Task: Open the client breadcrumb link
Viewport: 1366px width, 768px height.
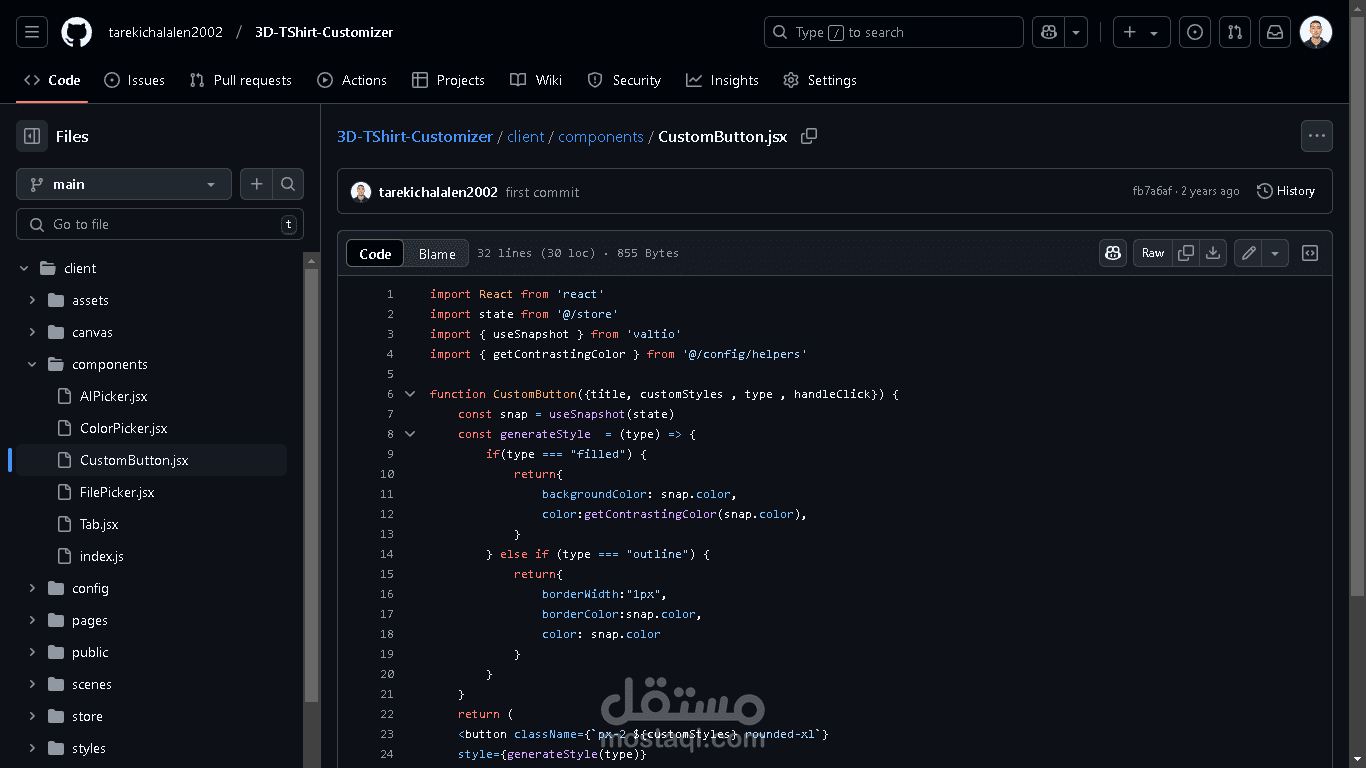Action: [x=526, y=136]
